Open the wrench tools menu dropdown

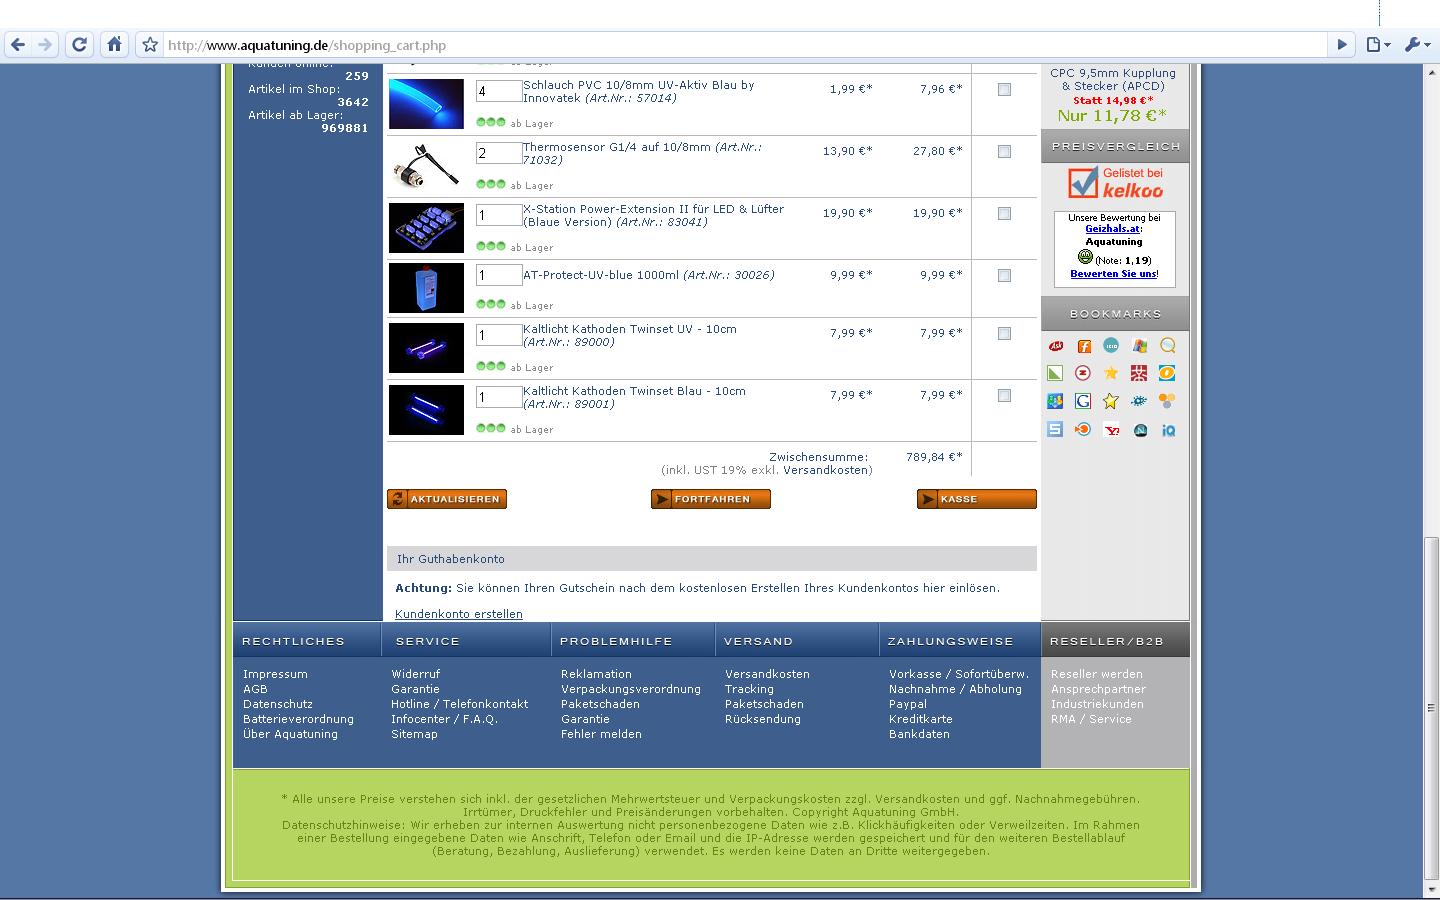pyautogui.click(x=1417, y=44)
